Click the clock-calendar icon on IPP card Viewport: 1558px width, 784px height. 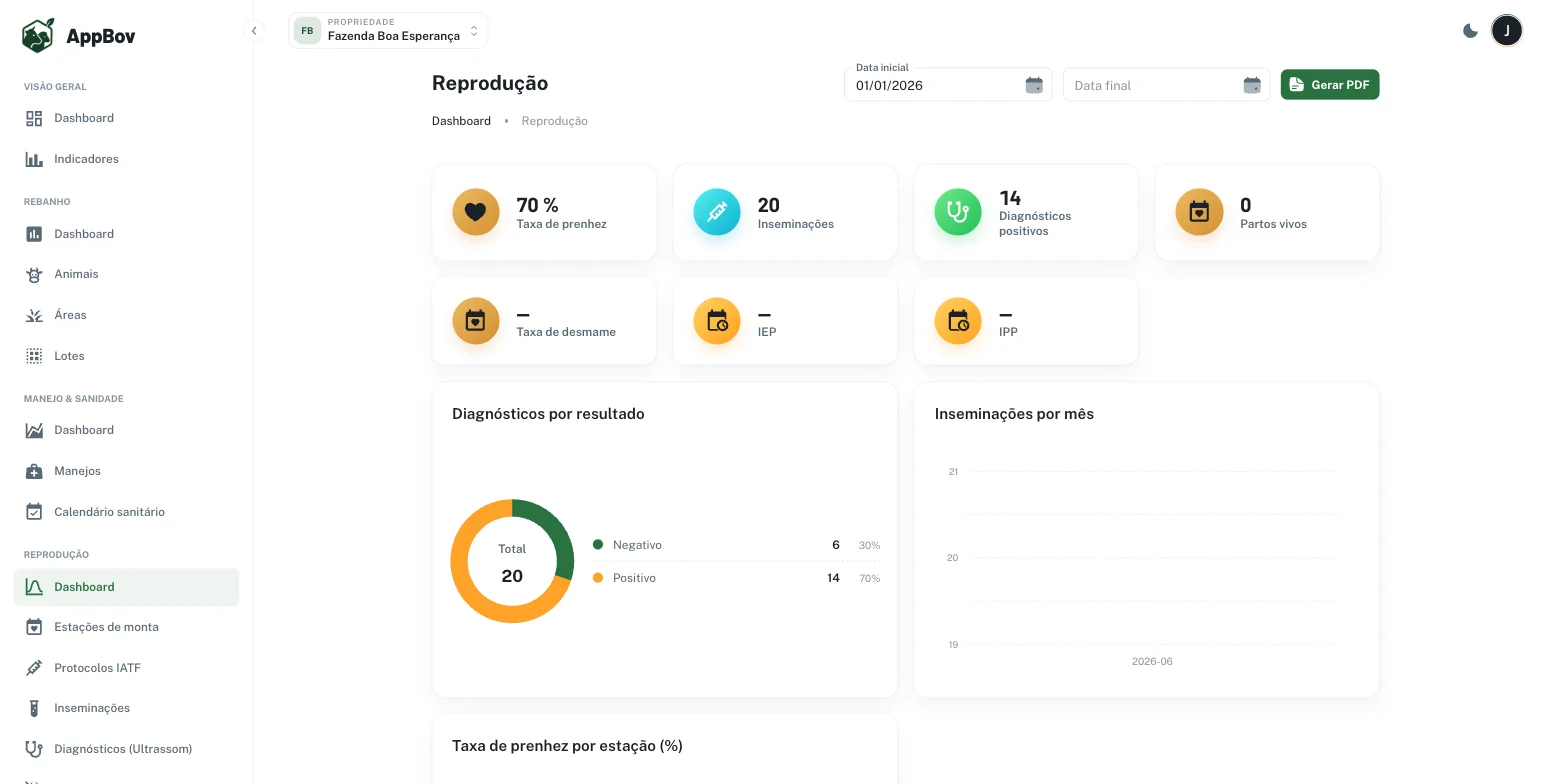tap(958, 321)
